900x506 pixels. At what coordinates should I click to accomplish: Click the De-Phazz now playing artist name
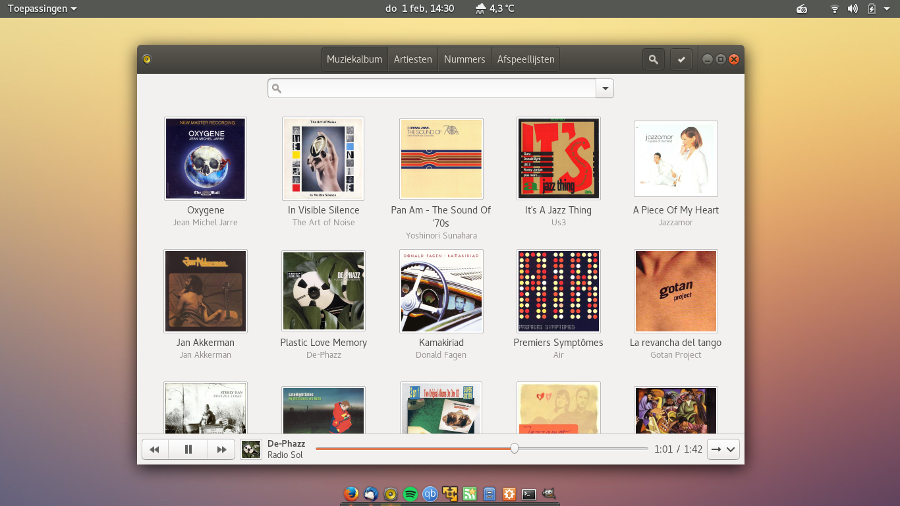pyautogui.click(x=286, y=443)
